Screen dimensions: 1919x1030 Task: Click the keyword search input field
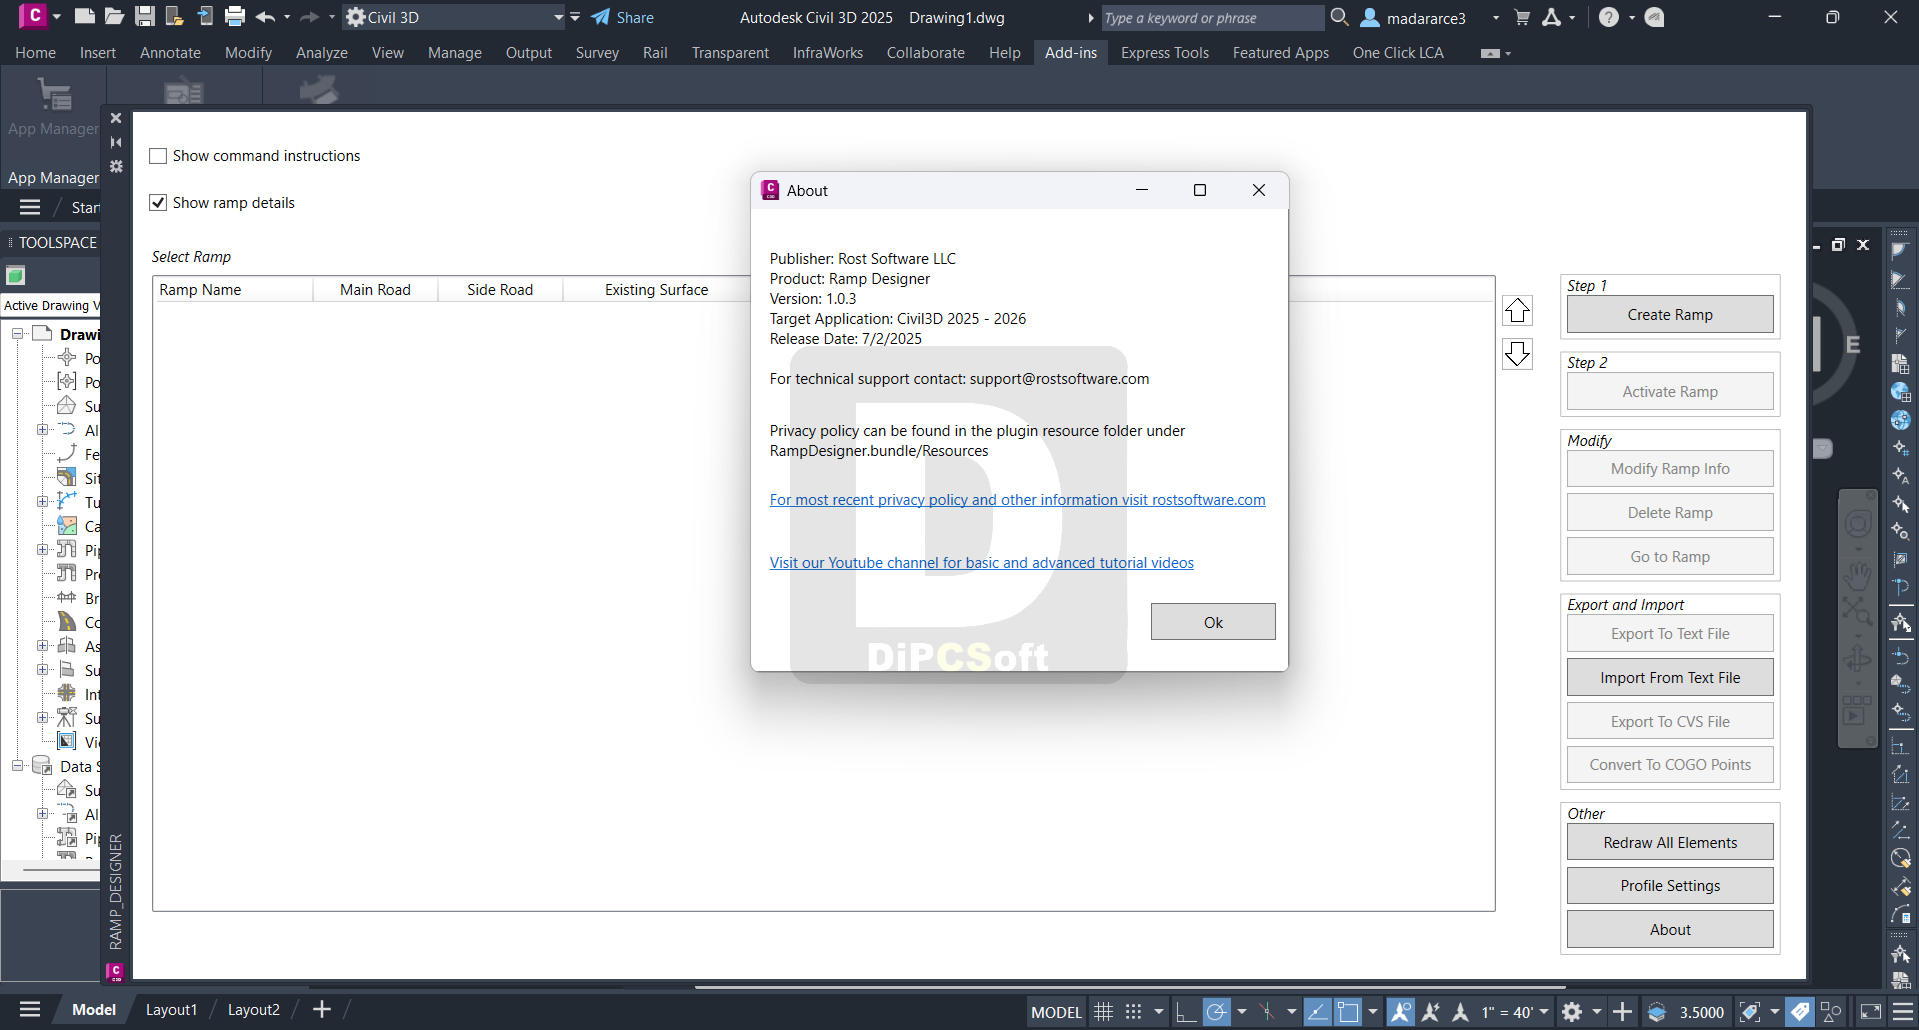pyautogui.click(x=1211, y=18)
